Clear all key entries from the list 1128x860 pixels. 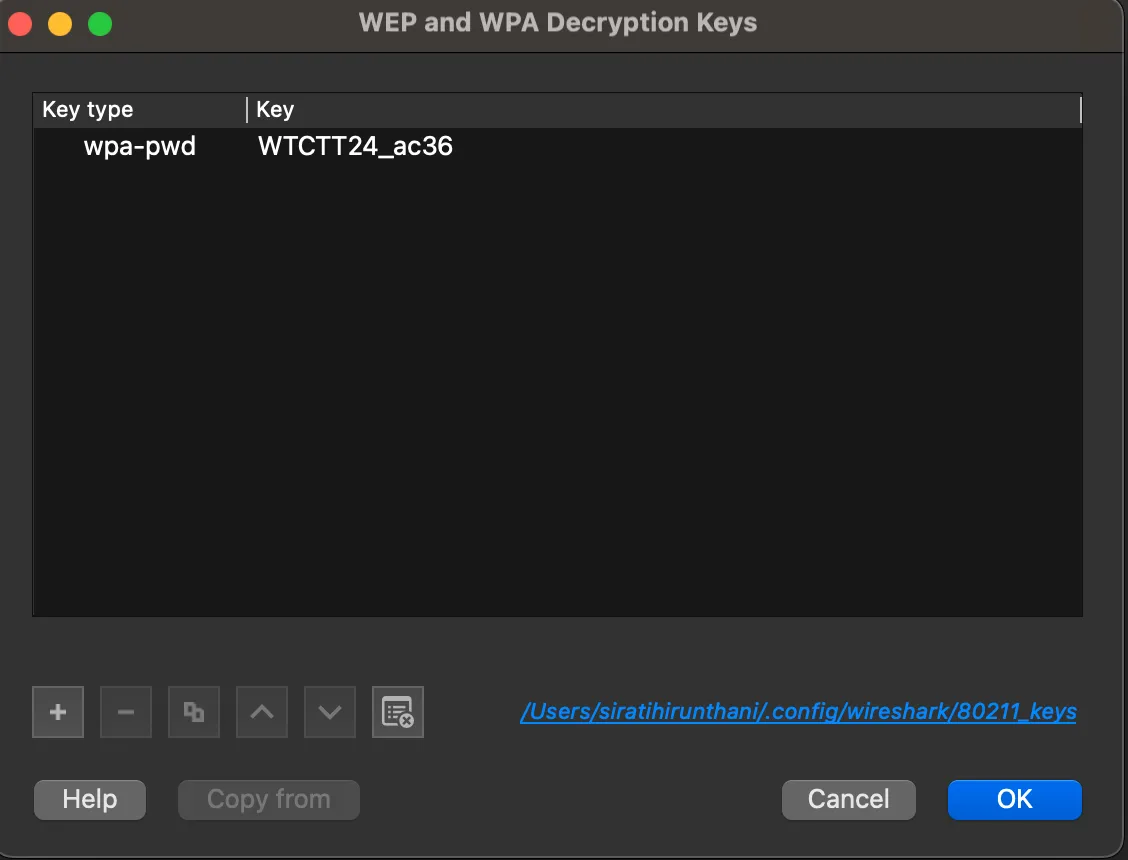[x=398, y=712]
